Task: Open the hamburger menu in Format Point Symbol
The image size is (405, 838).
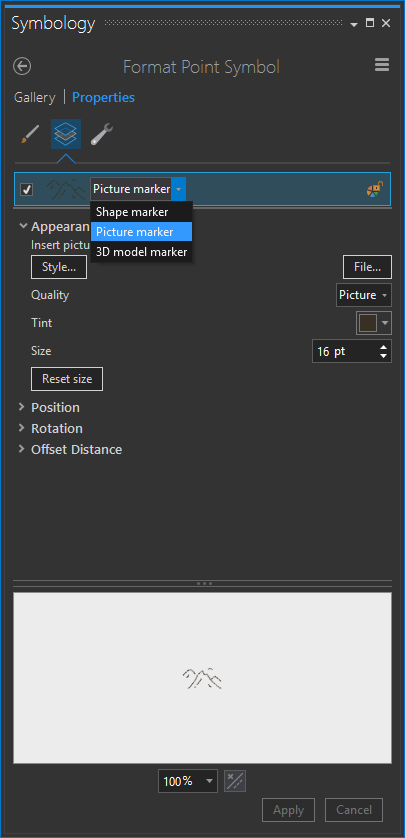Action: pos(381,66)
